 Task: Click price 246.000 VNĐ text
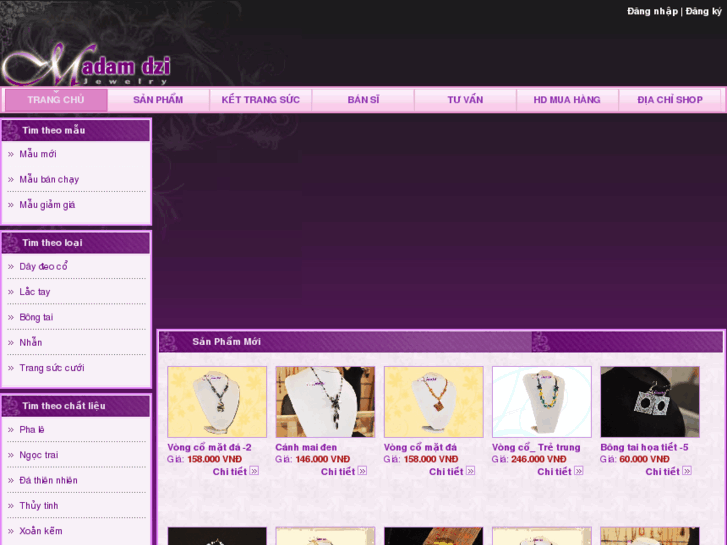(539, 459)
